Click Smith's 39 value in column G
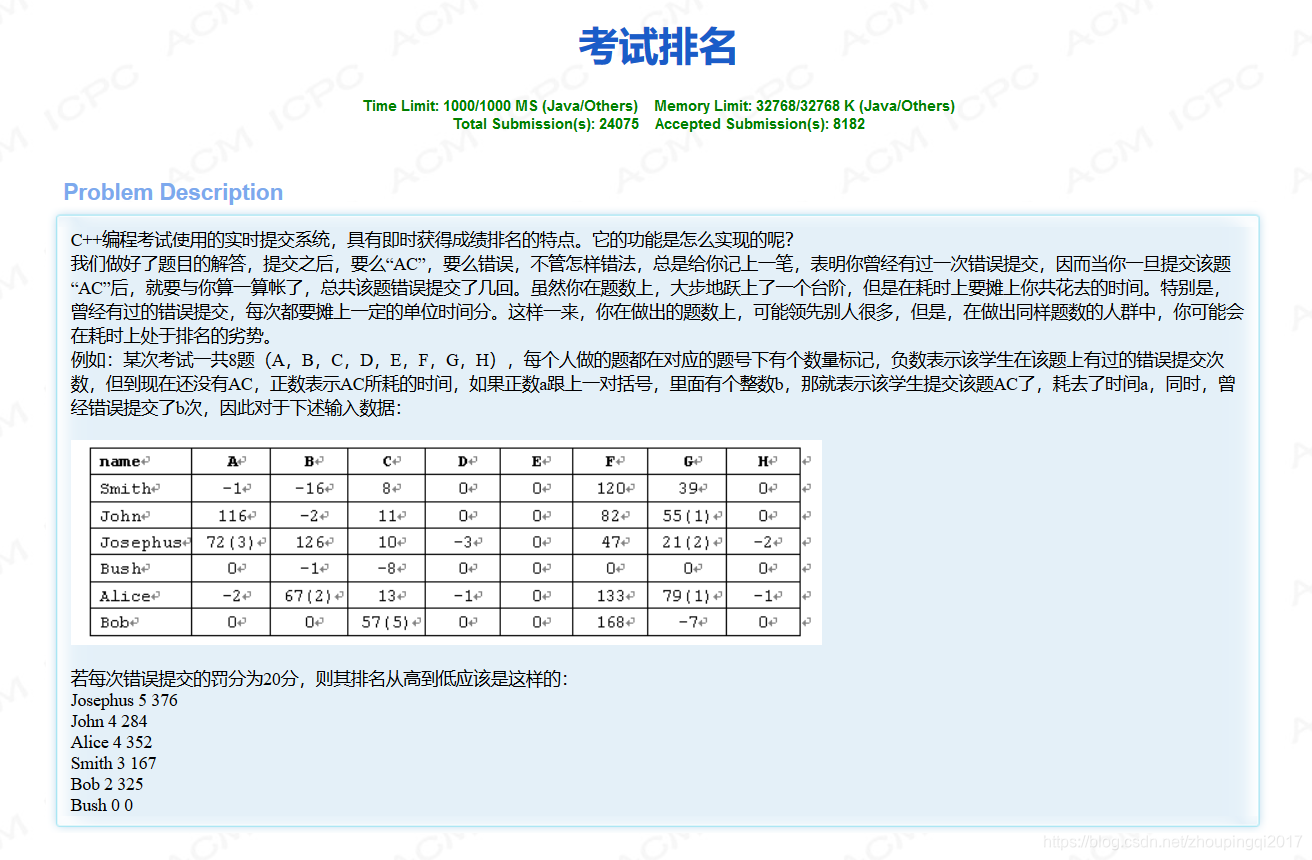 [x=687, y=488]
